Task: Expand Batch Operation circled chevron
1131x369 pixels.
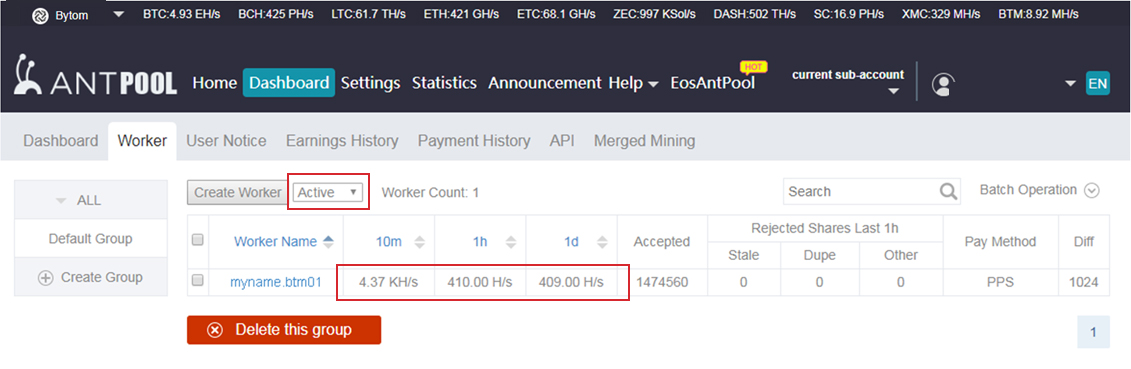Action: (1092, 191)
